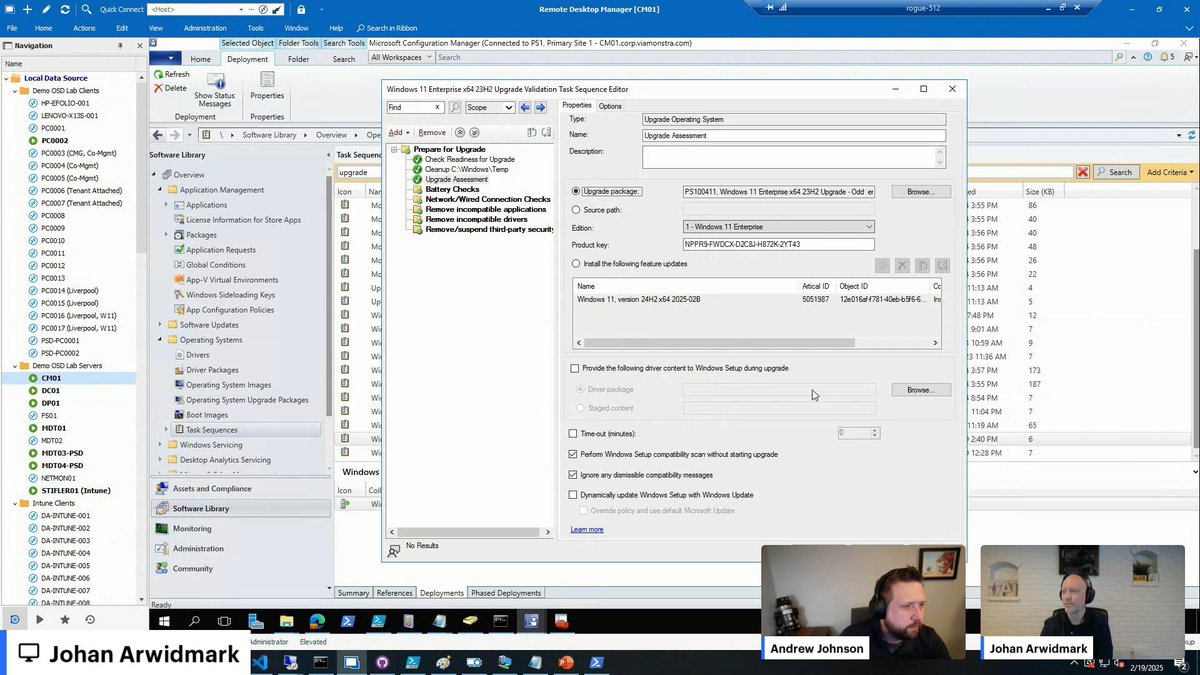
Task: Open File Explorer in remote taskbar
Action: pyautogui.click(x=286, y=621)
